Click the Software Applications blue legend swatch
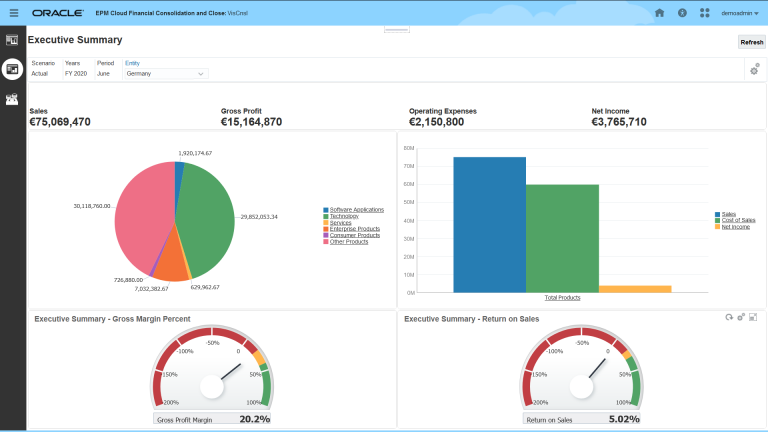 pos(326,210)
